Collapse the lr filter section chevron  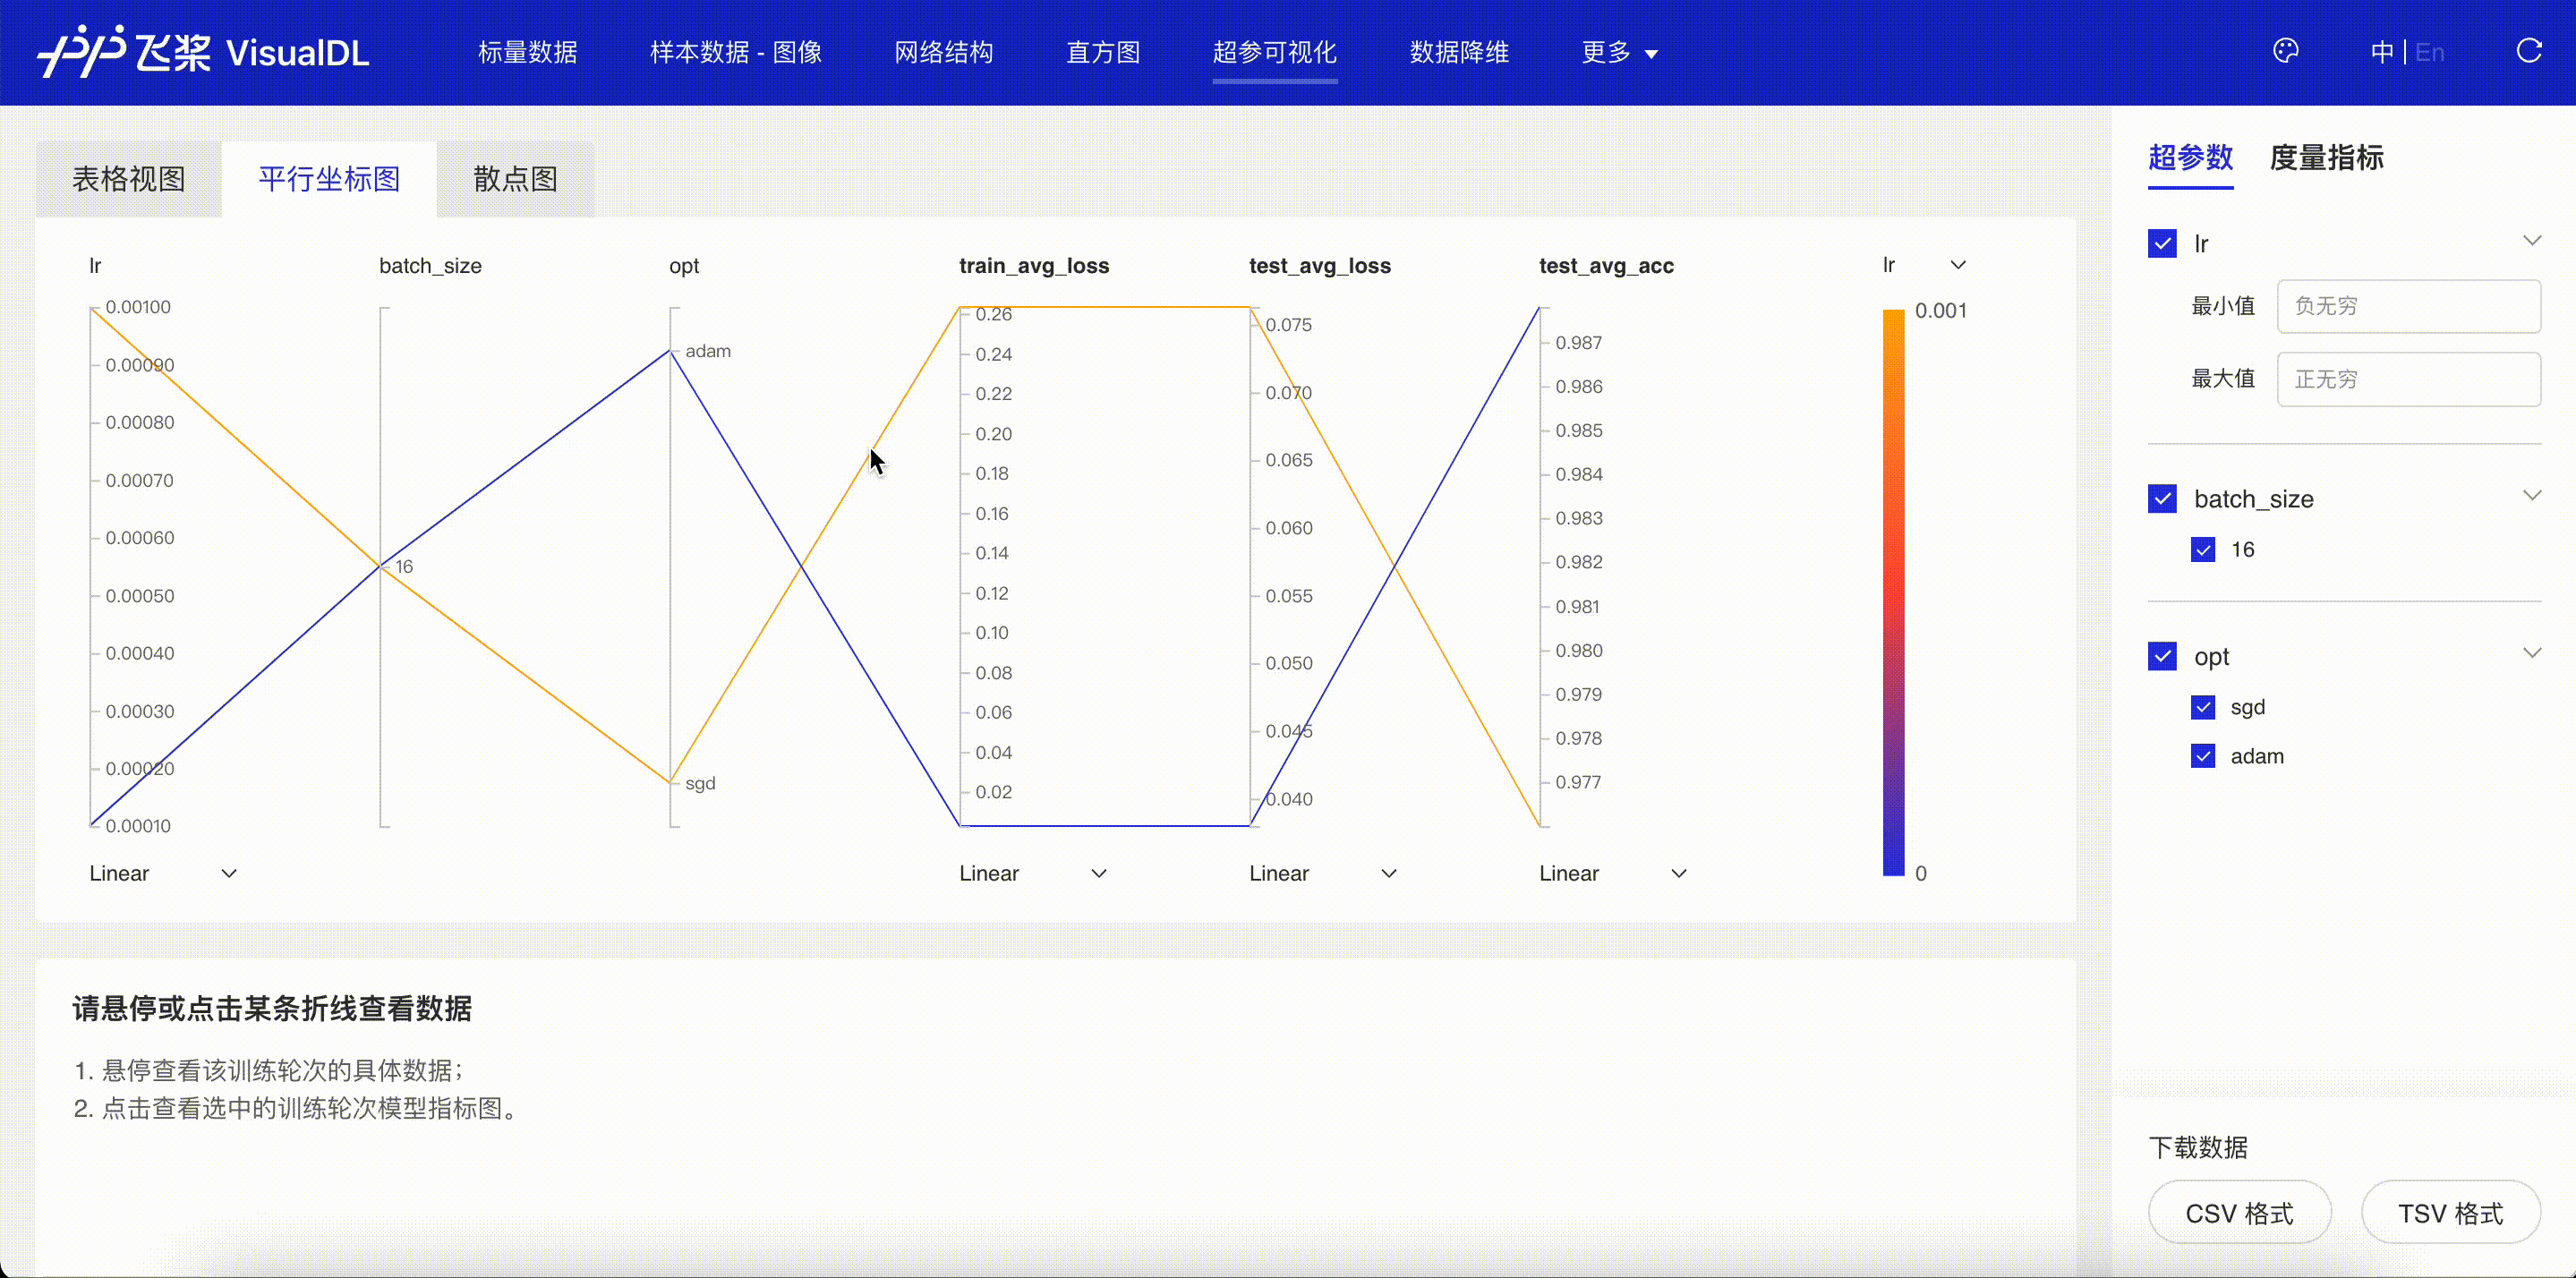tap(2531, 241)
